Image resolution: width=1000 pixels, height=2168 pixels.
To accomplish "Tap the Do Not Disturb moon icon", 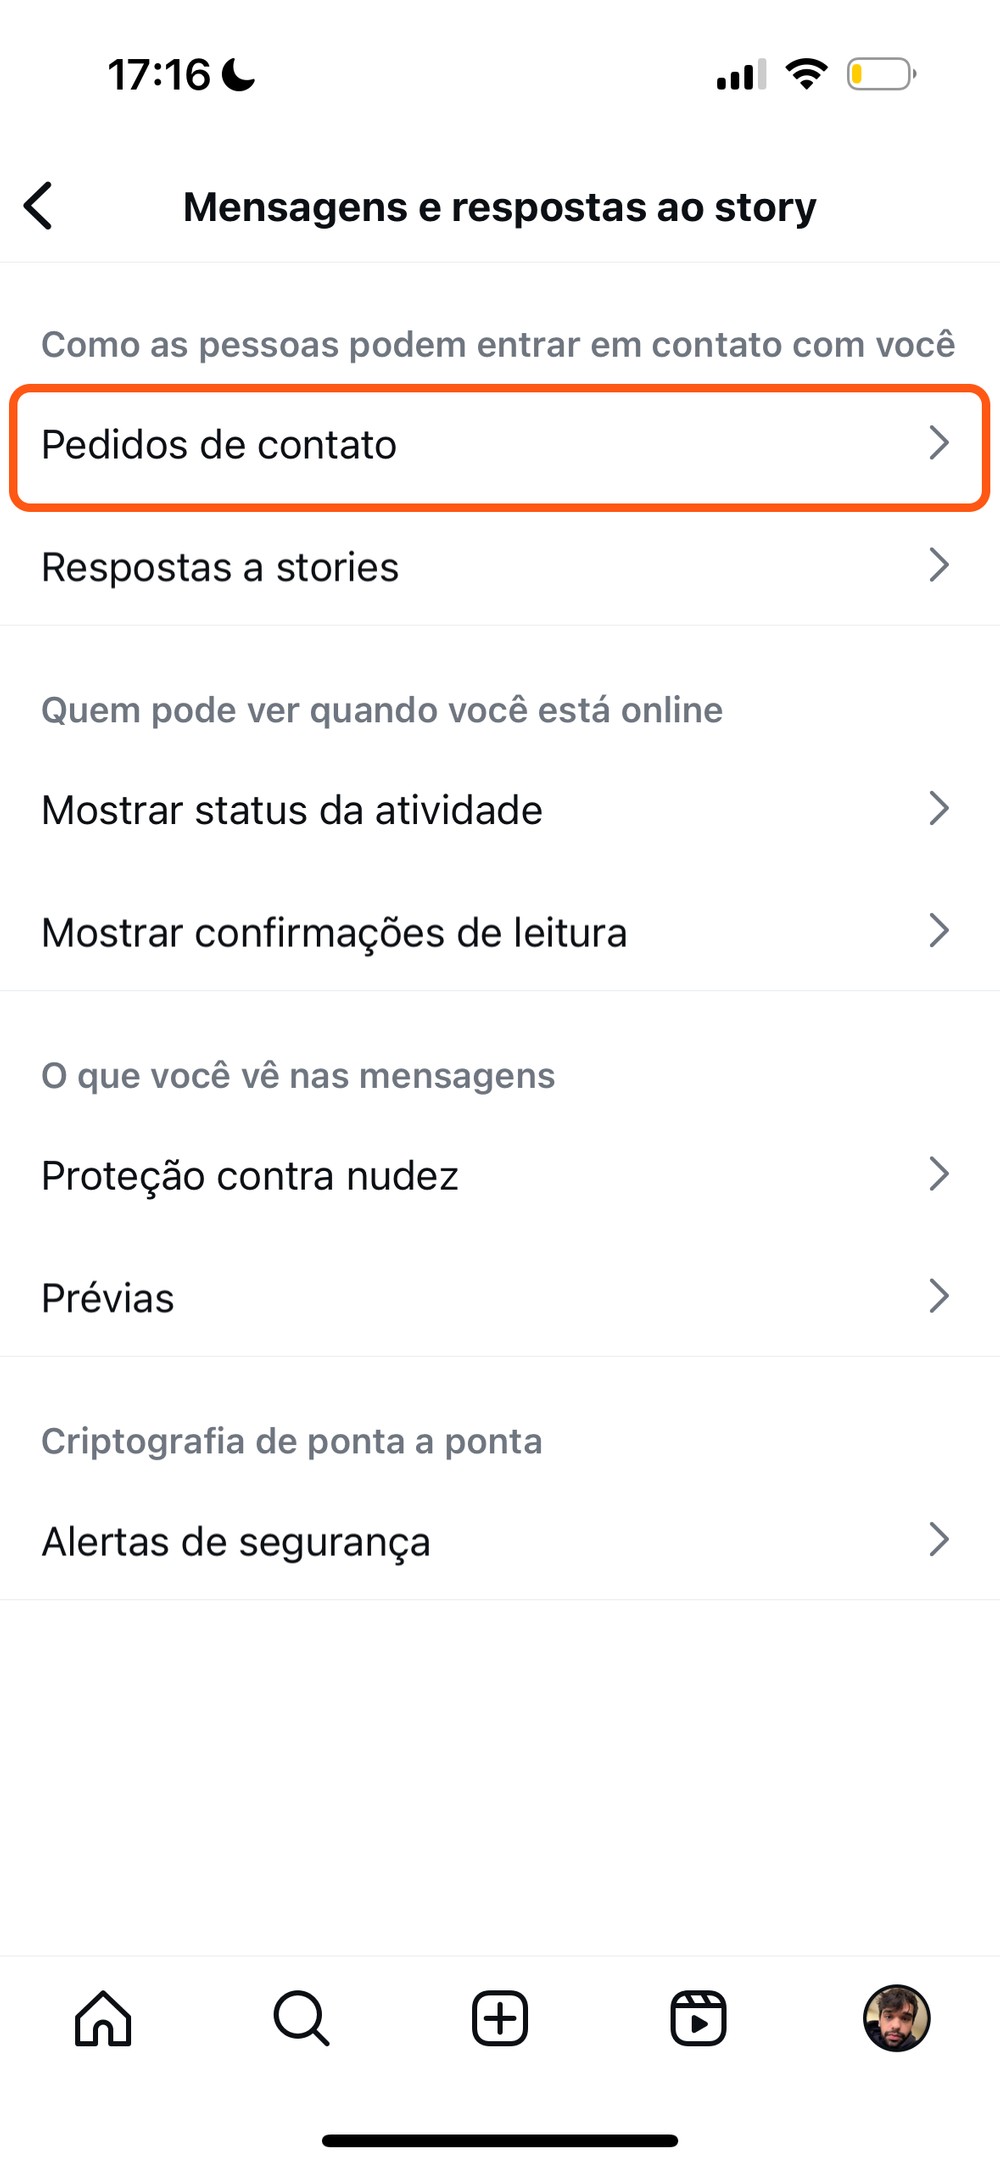I will 238,74.
